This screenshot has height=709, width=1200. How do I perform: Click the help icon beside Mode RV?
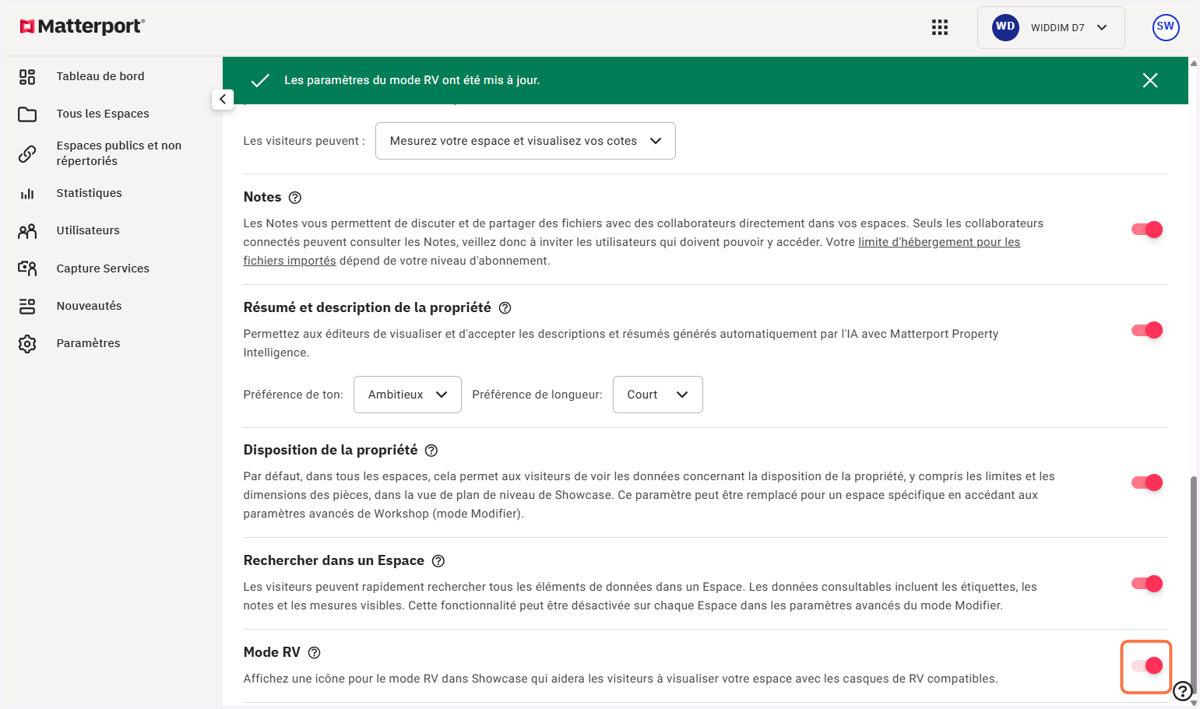pyautogui.click(x=314, y=653)
